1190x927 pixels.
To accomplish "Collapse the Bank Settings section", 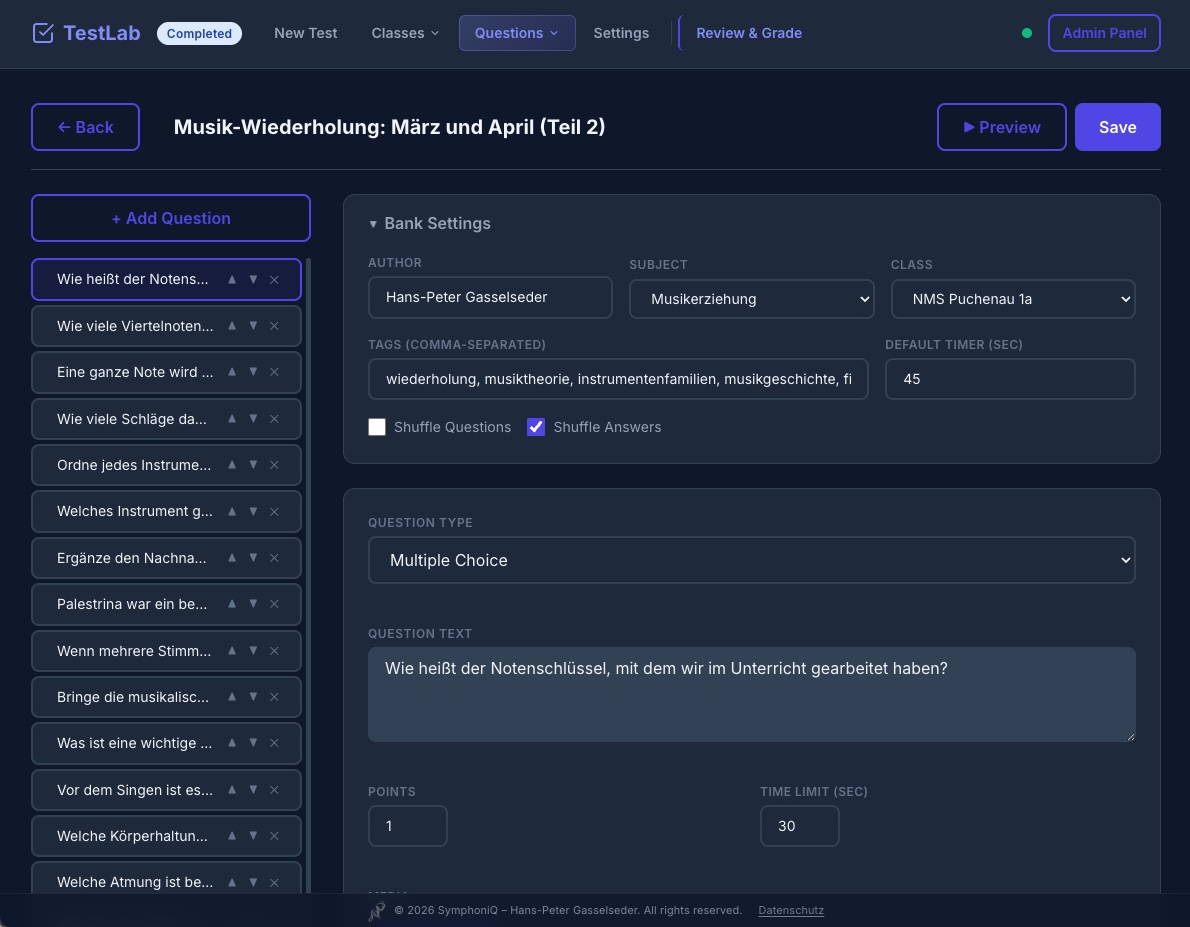I will [x=430, y=223].
